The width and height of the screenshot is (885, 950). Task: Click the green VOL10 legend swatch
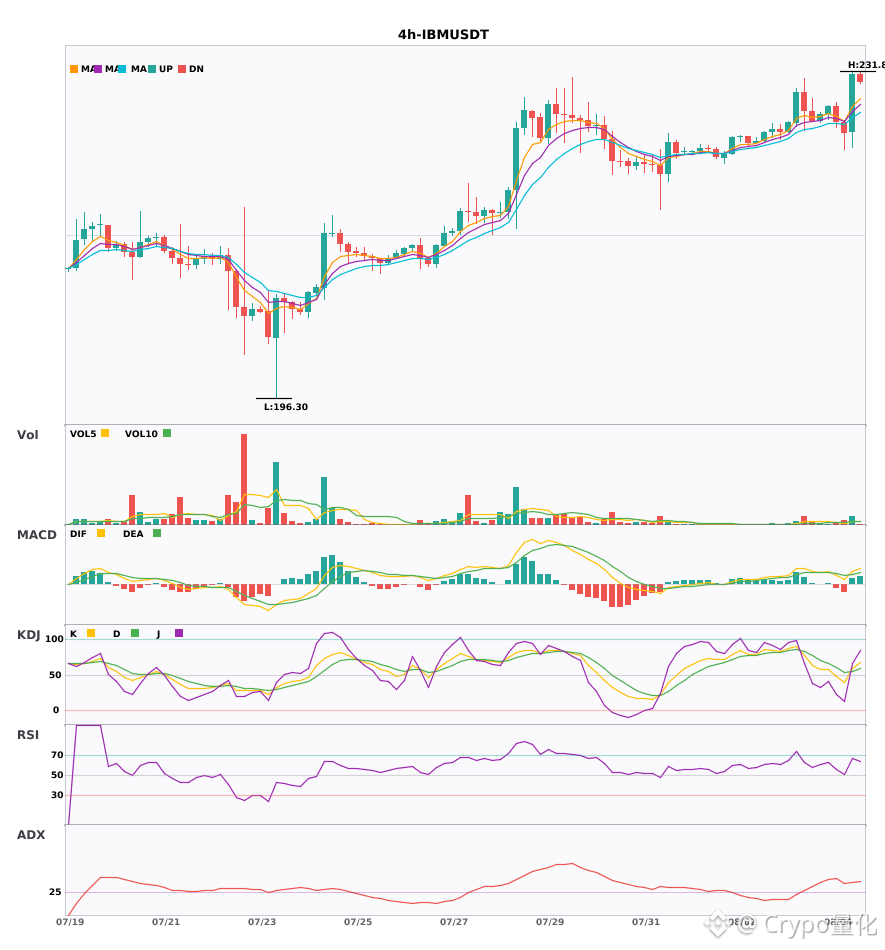click(167, 433)
